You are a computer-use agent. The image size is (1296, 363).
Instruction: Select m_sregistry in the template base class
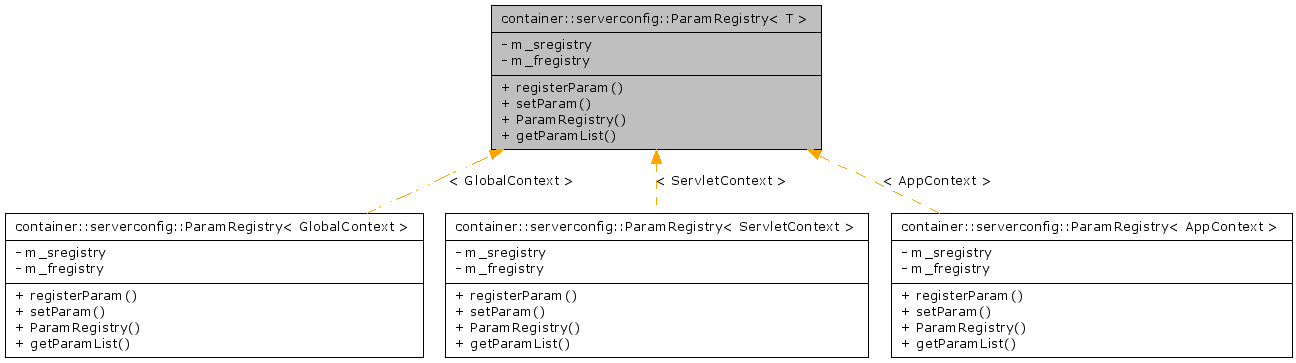click(546, 45)
